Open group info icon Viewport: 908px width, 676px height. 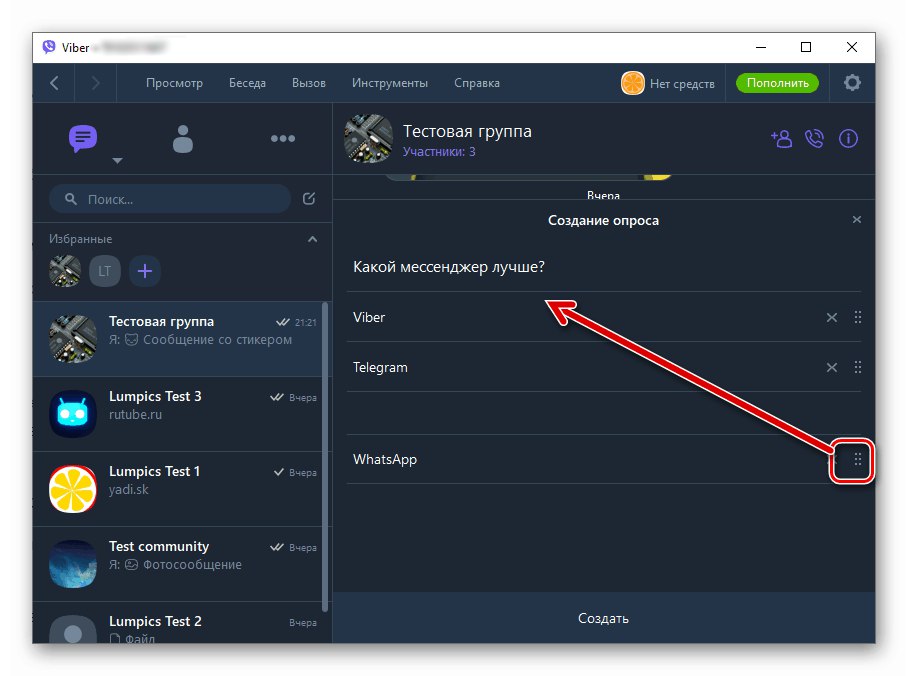coord(848,139)
